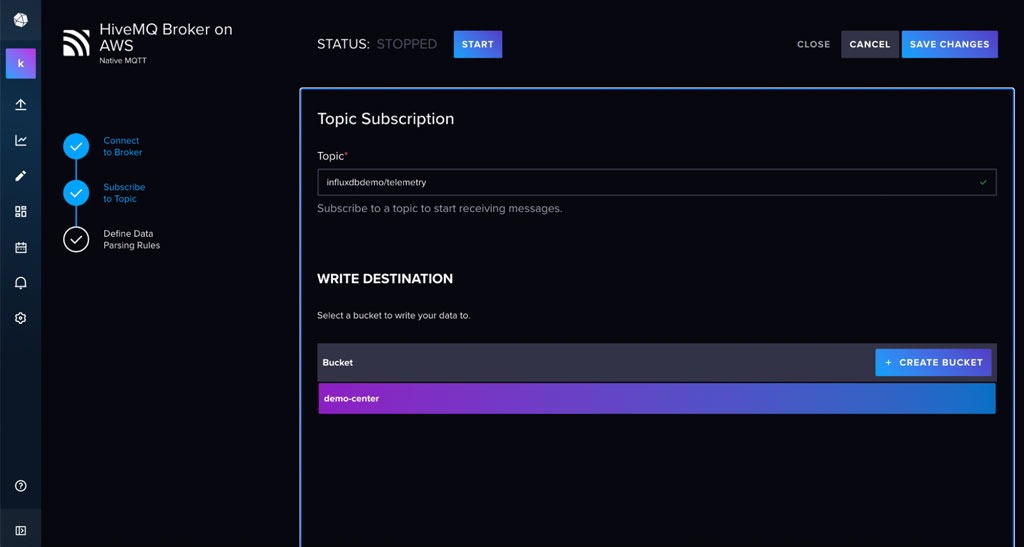This screenshot has height=547, width=1024.
Task: Click SAVE CHANGES button
Action: 950,44
